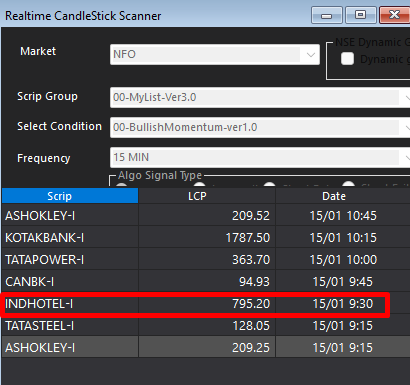The height and width of the screenshot is (385, 410).
Task: Click the LCP value 1787.50
Action: (248, 238)
